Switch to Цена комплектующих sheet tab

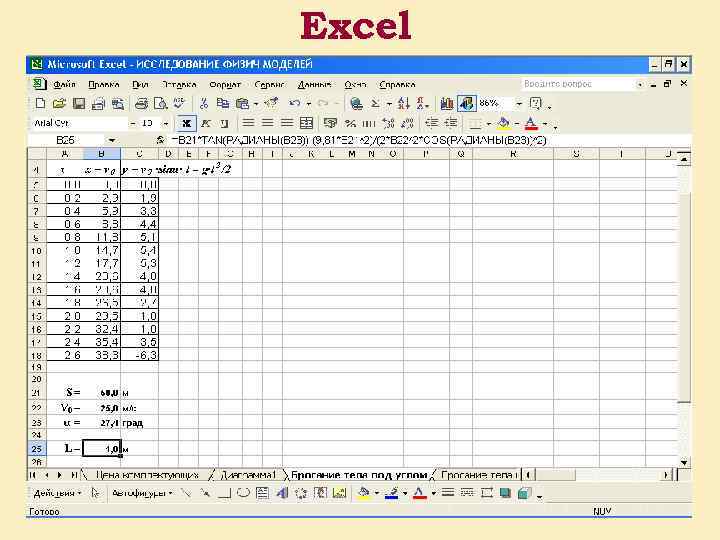[x=147, y=475]
